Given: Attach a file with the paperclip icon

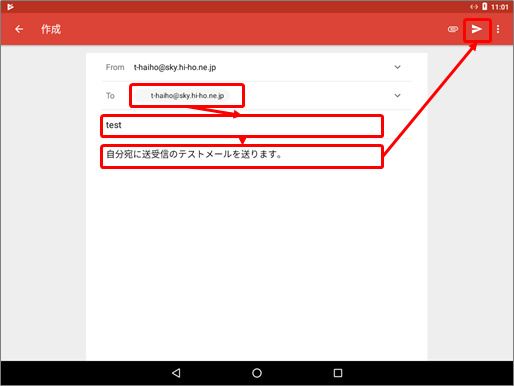Looking at the screenshot, I should (x=452, y=29).
